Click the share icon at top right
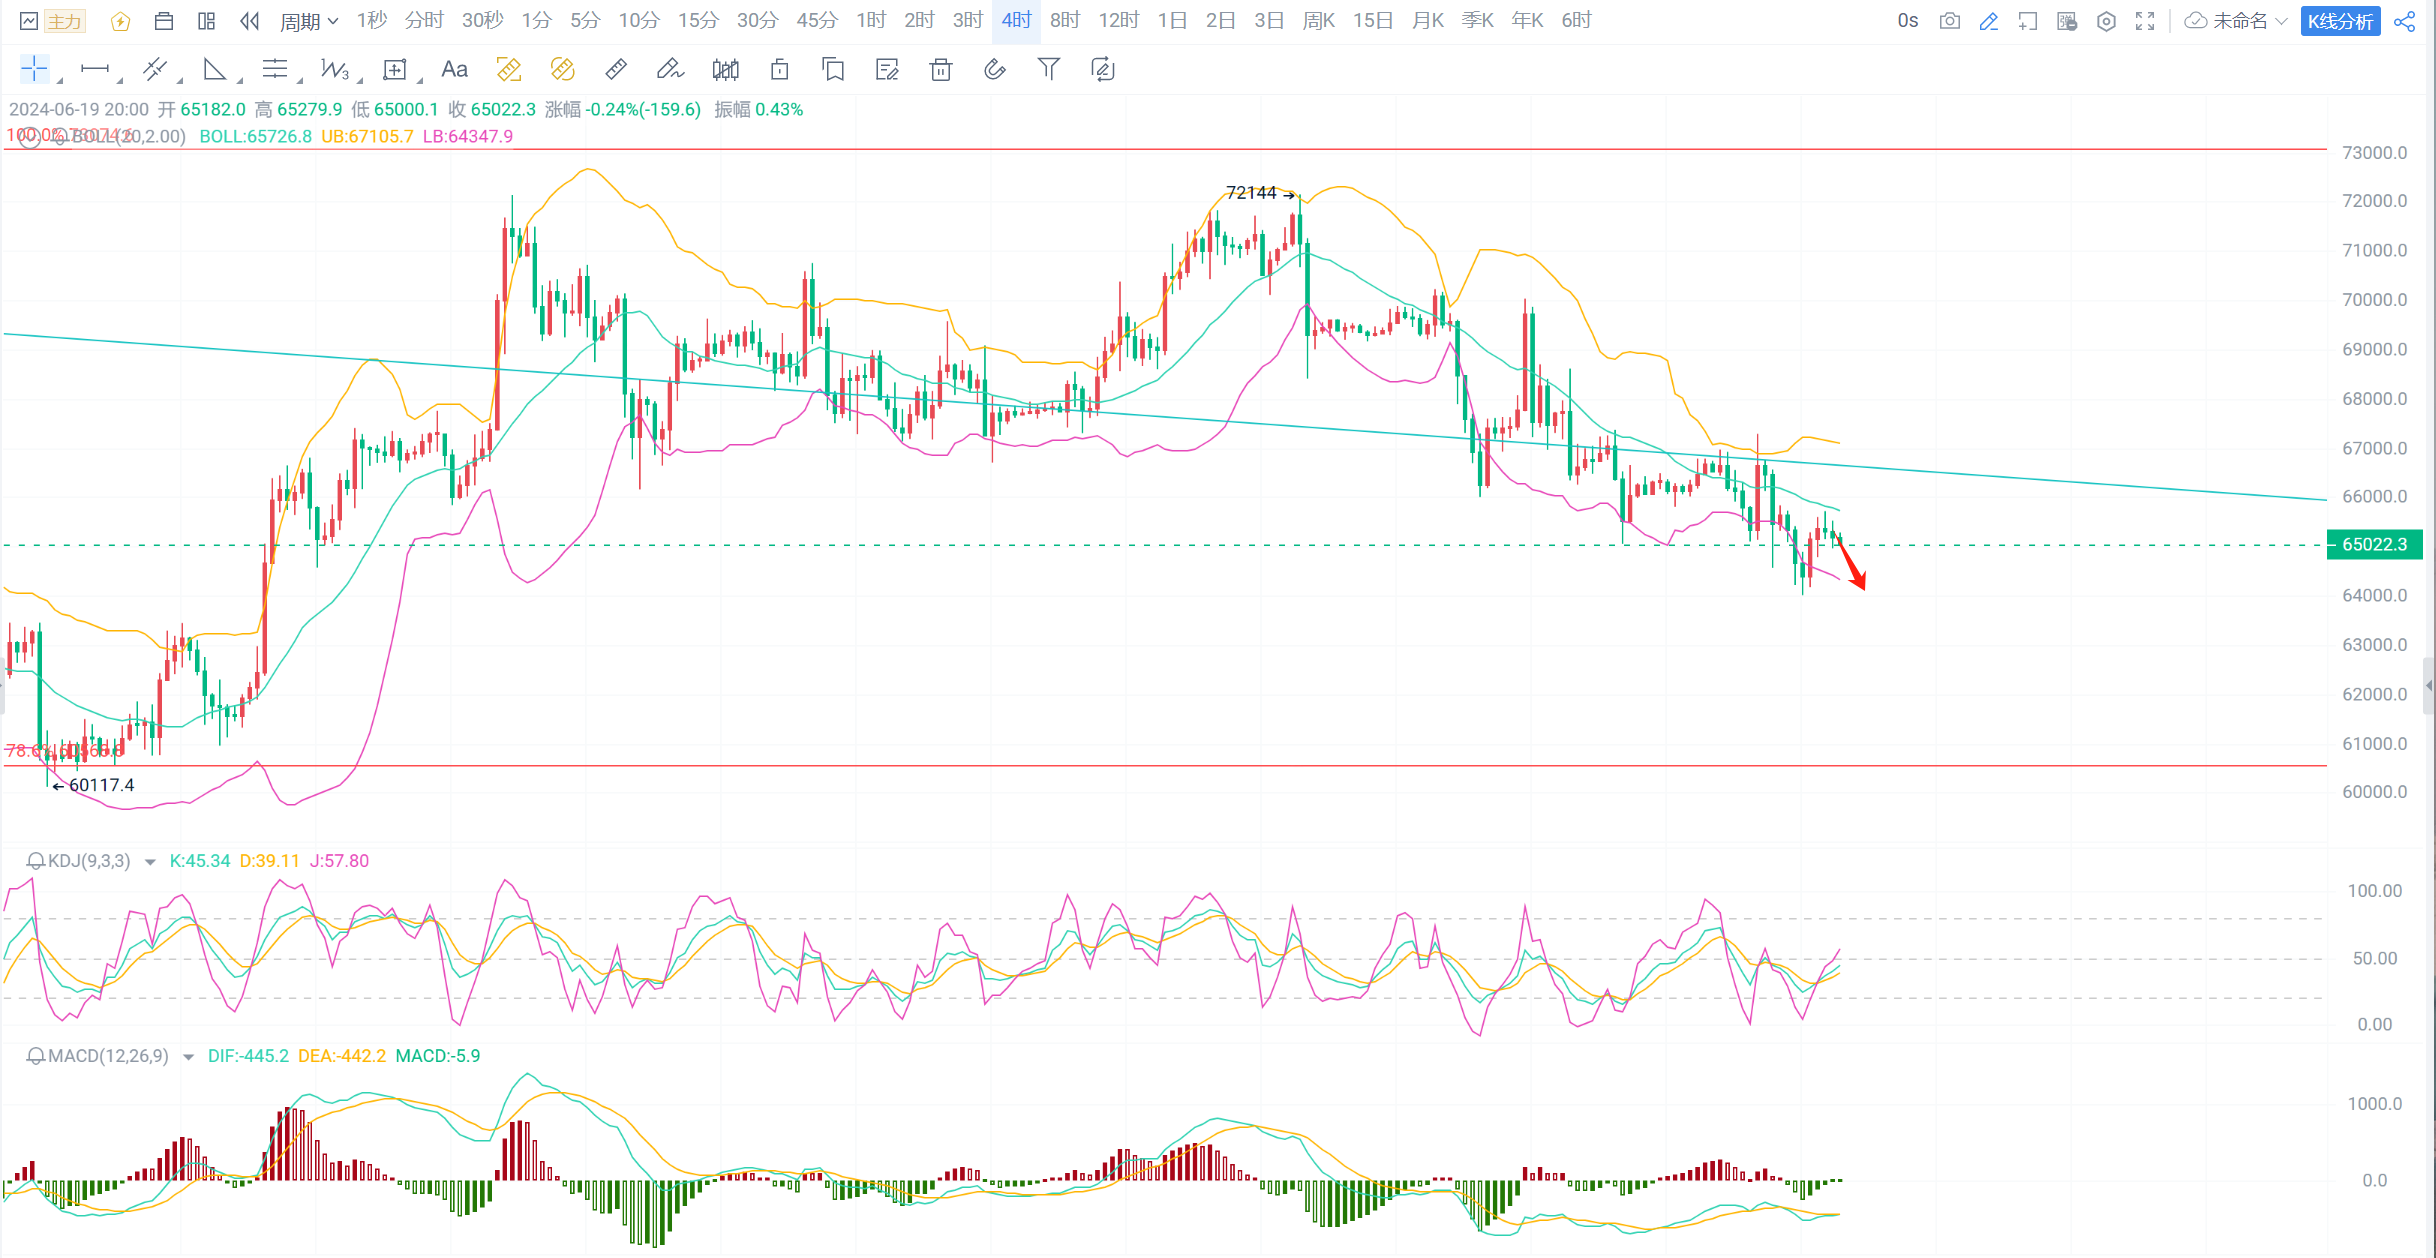Screen dimensions: 2436x1258 [2405, 21]
